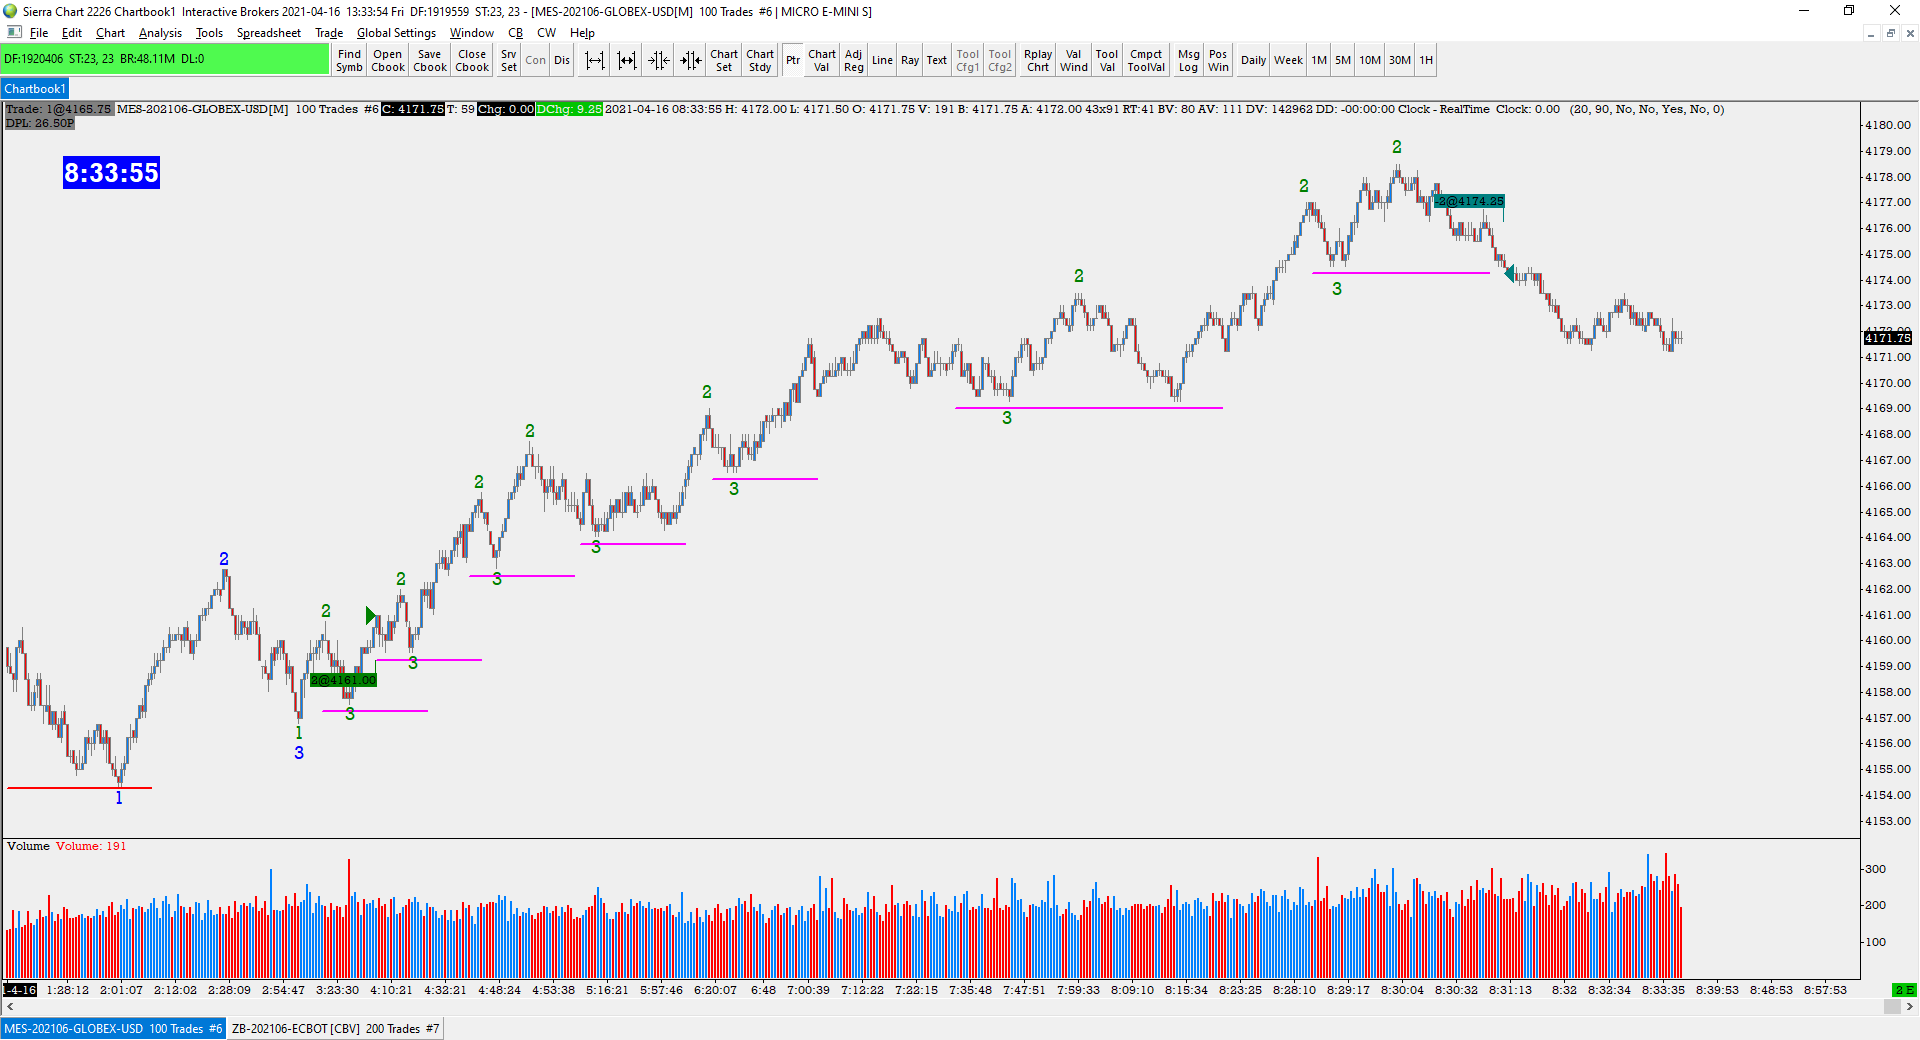Open the Trade menu
The width and height of the screenshot is (1920, 1040).
(x=329, y=33)
